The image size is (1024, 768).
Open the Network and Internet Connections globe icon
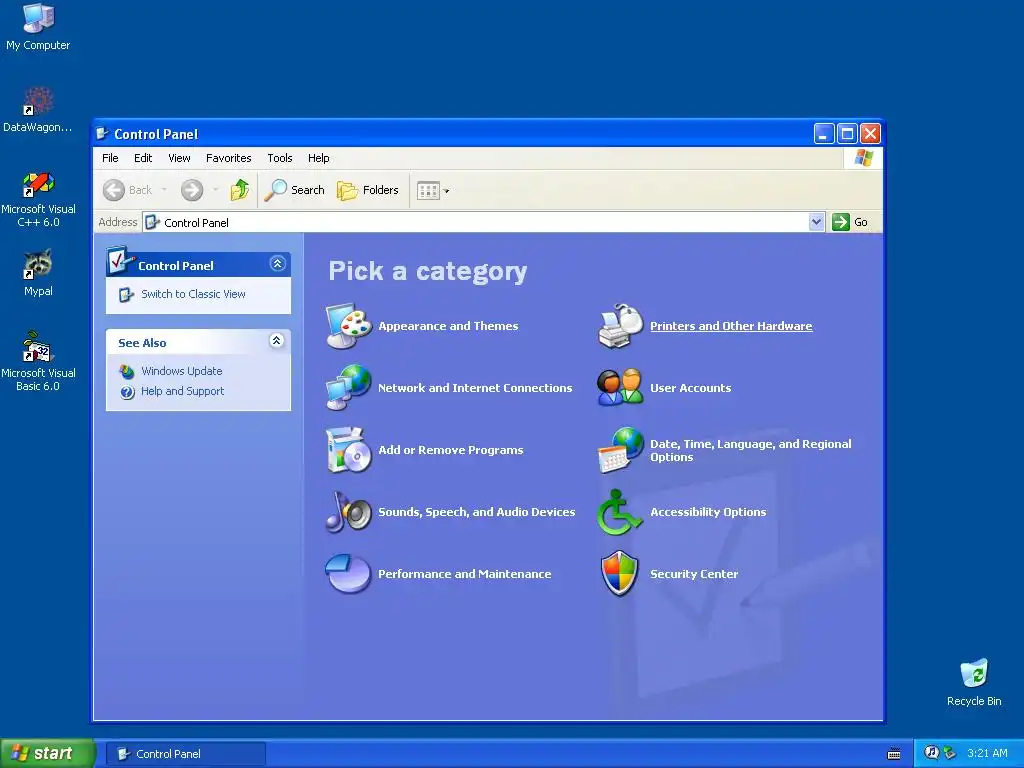349,387
